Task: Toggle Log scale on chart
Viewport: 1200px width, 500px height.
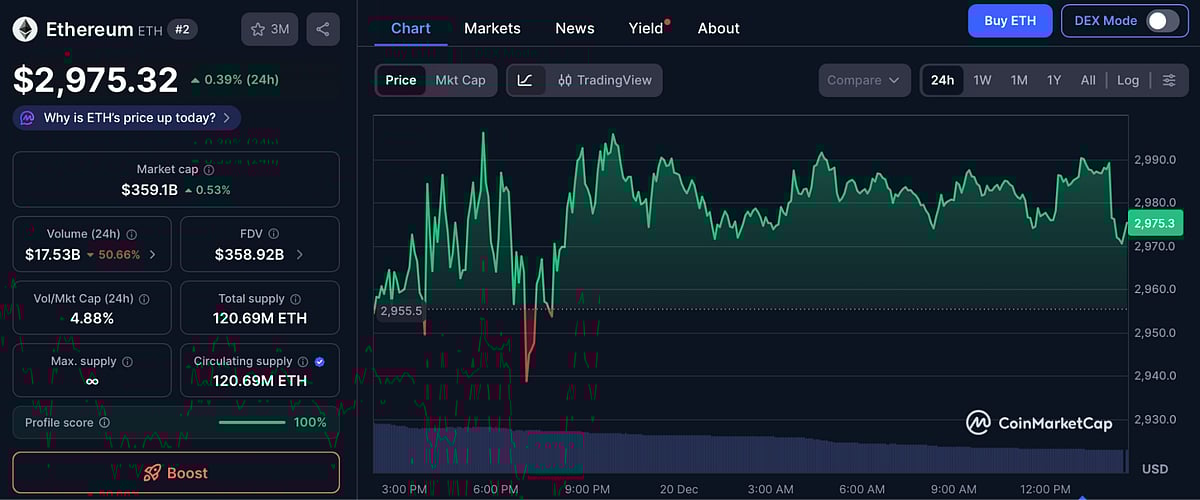Action: [x=1128, y=80]
